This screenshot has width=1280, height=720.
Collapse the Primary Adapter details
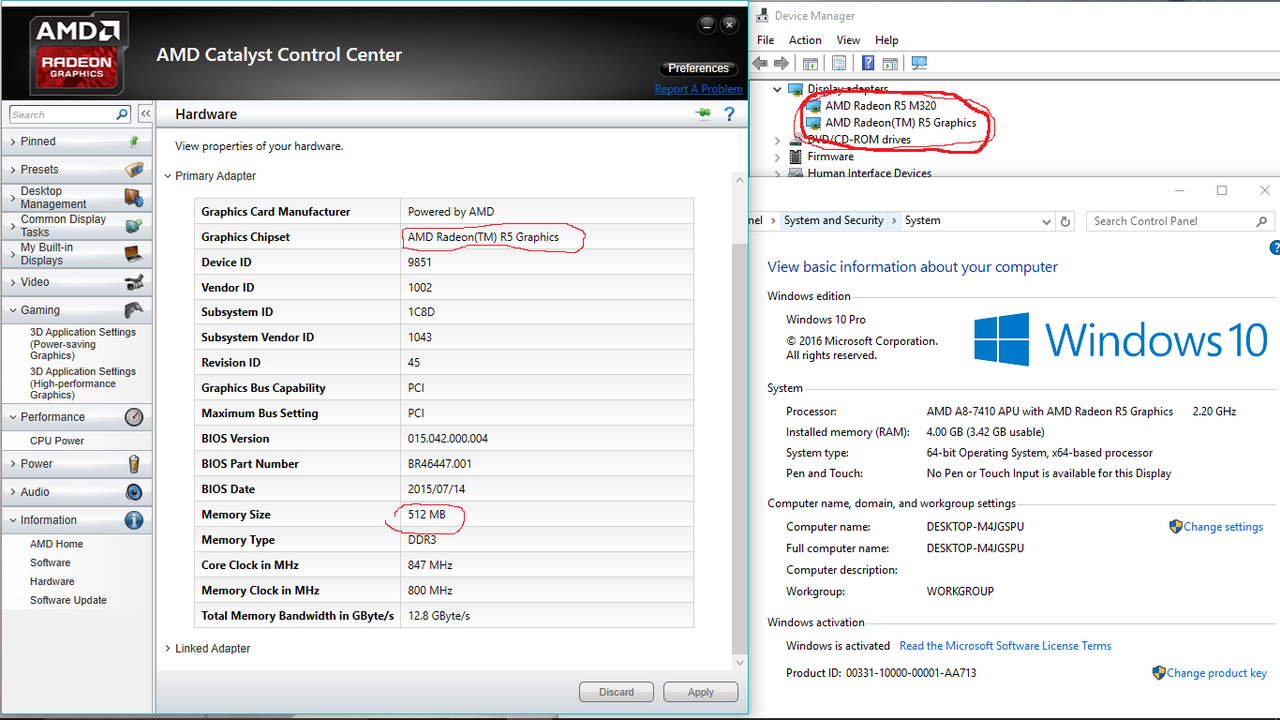[168, 176]
